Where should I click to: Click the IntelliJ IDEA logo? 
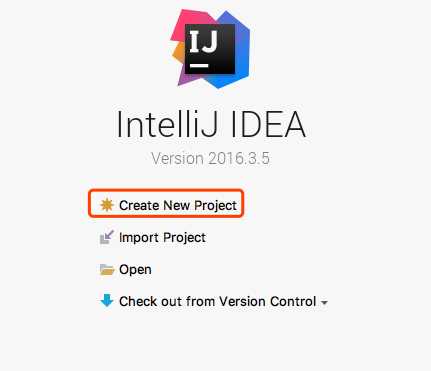pyautogui.click(x=210, y=49)
